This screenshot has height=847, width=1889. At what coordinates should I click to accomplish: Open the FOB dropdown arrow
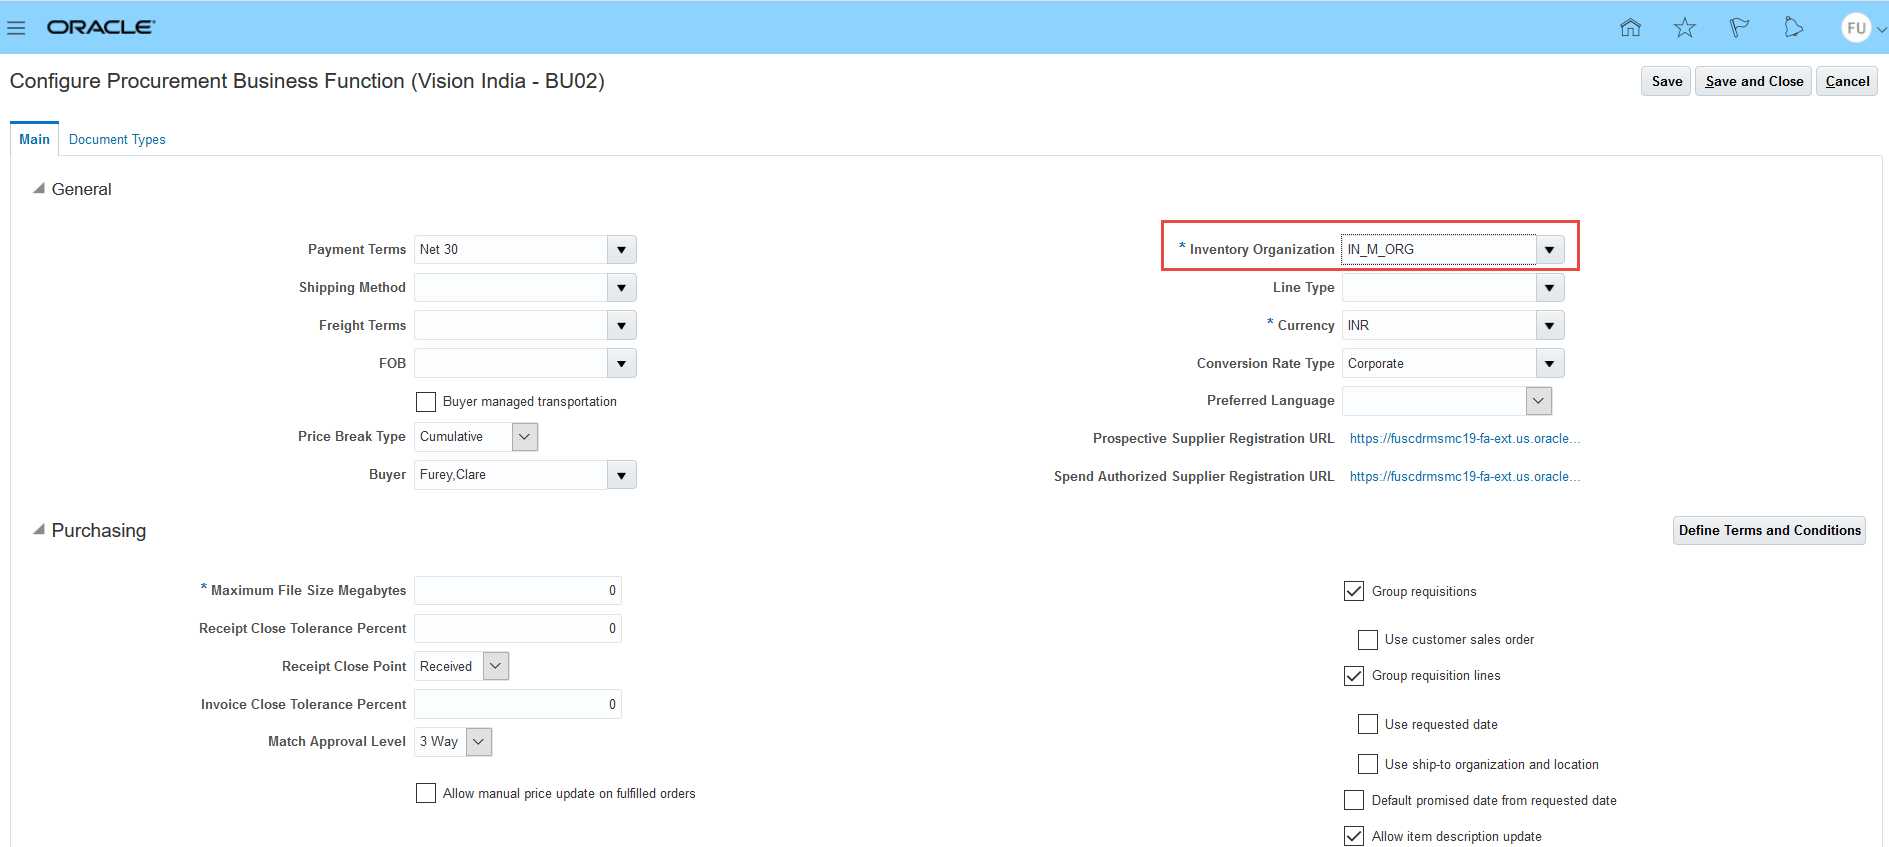622,364
